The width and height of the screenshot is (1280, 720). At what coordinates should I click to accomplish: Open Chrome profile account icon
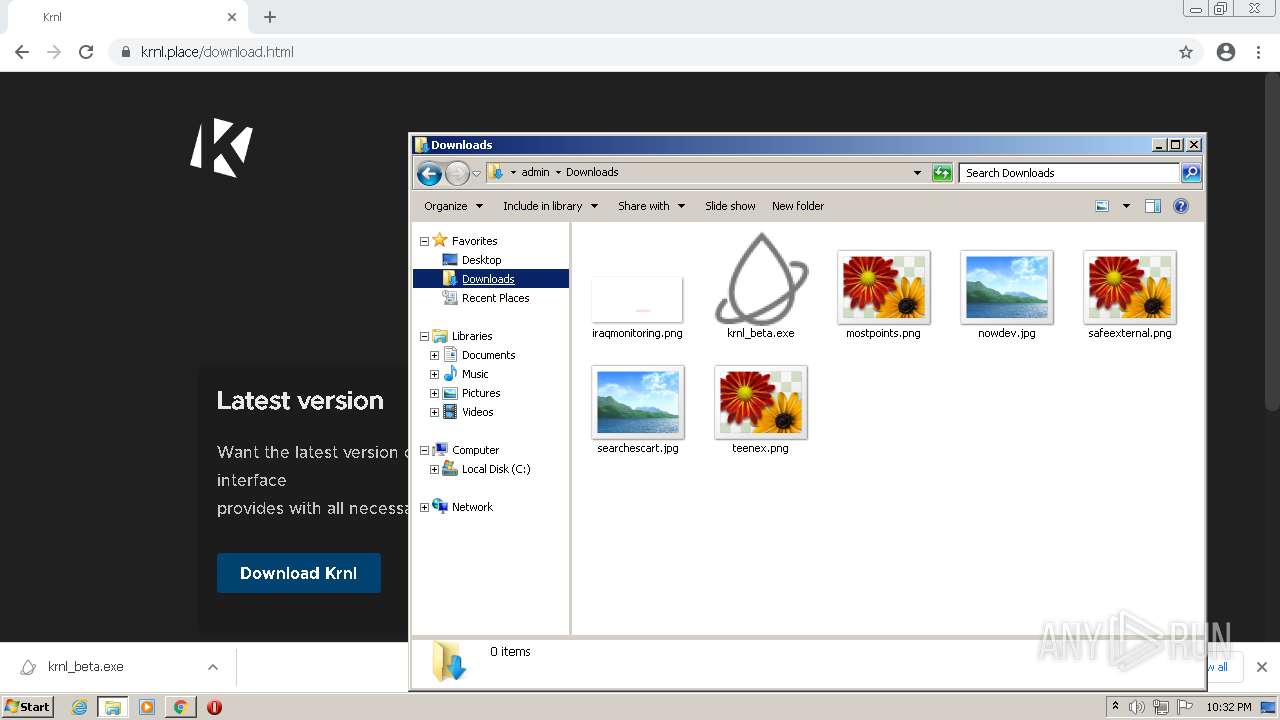point(1226,52)
